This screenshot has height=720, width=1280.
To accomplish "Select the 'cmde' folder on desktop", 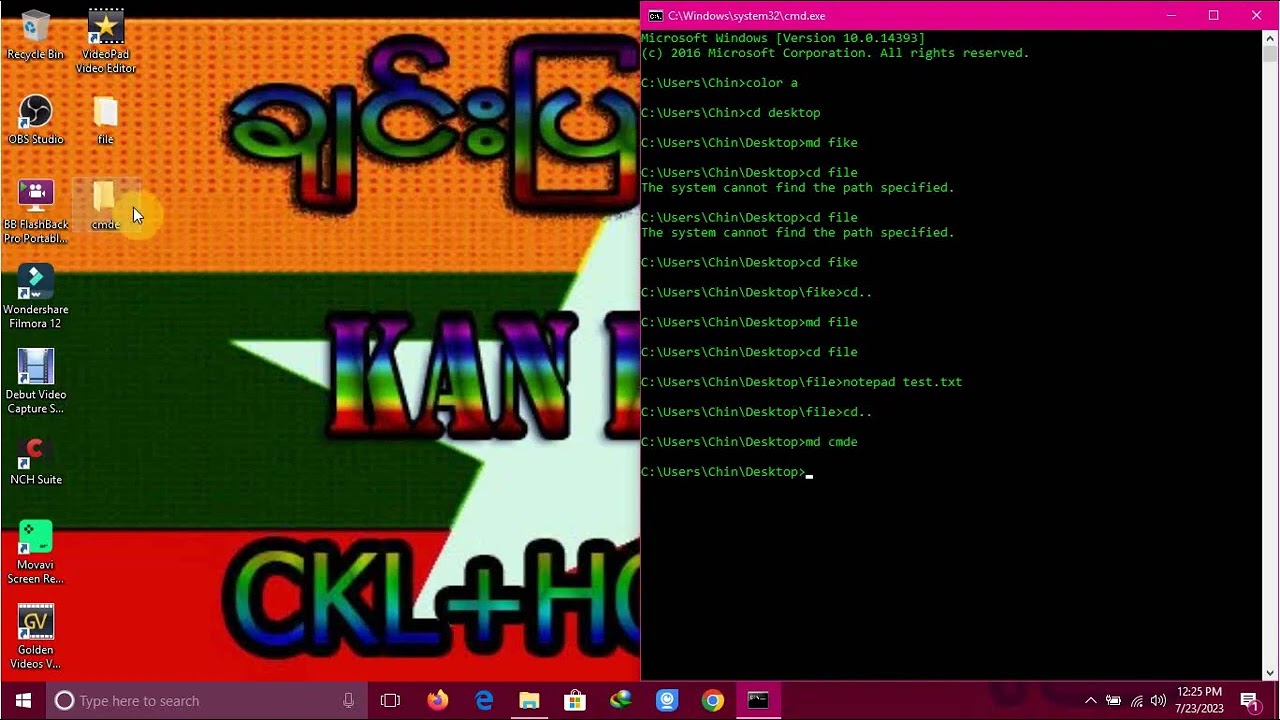I will click(x=105, y=205).
